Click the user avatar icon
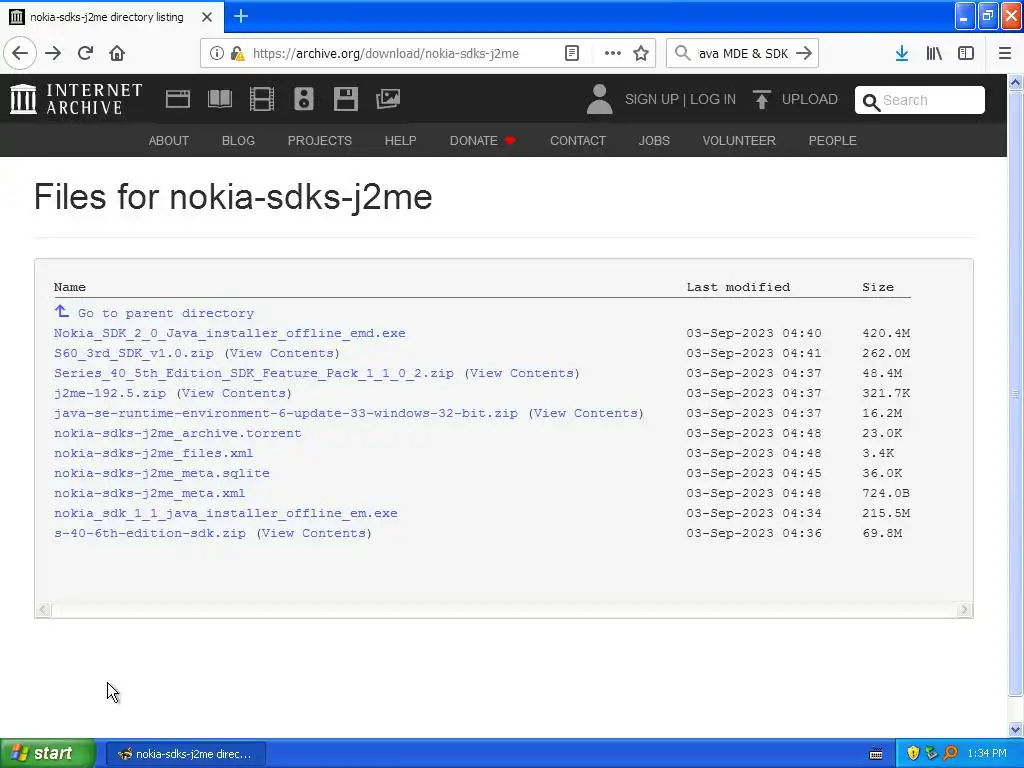The height and width of the screenshot is (768, 1024). pyautogui.click(x=600, y=99)
